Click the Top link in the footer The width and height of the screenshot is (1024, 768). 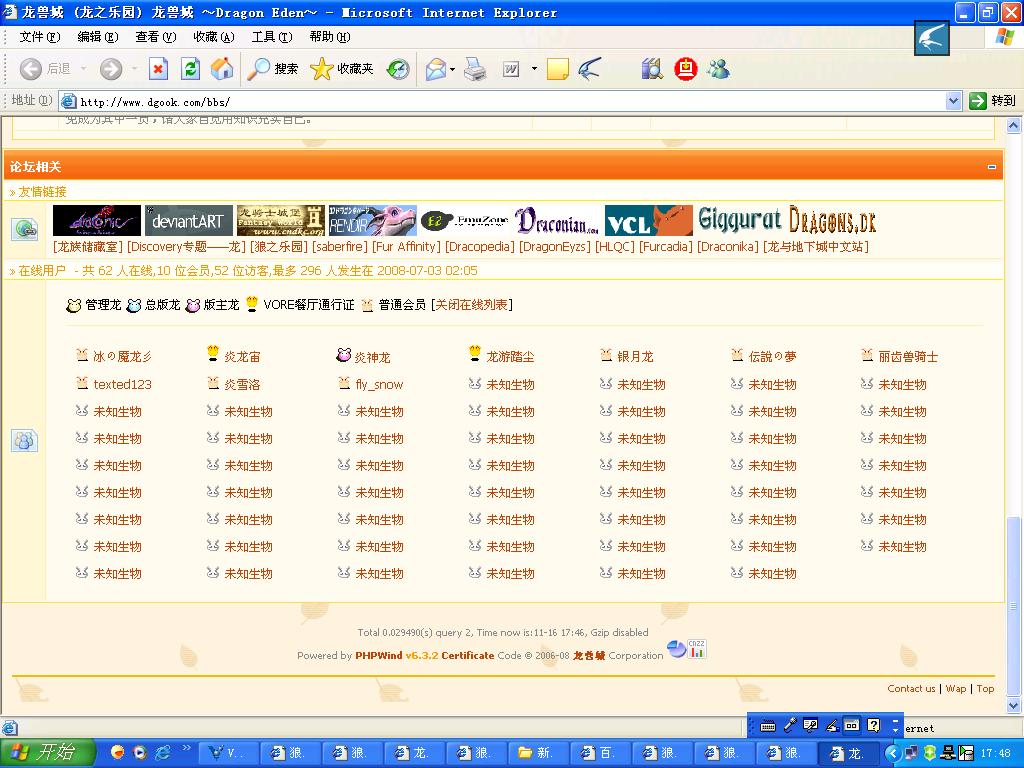(x=985, y=688)
